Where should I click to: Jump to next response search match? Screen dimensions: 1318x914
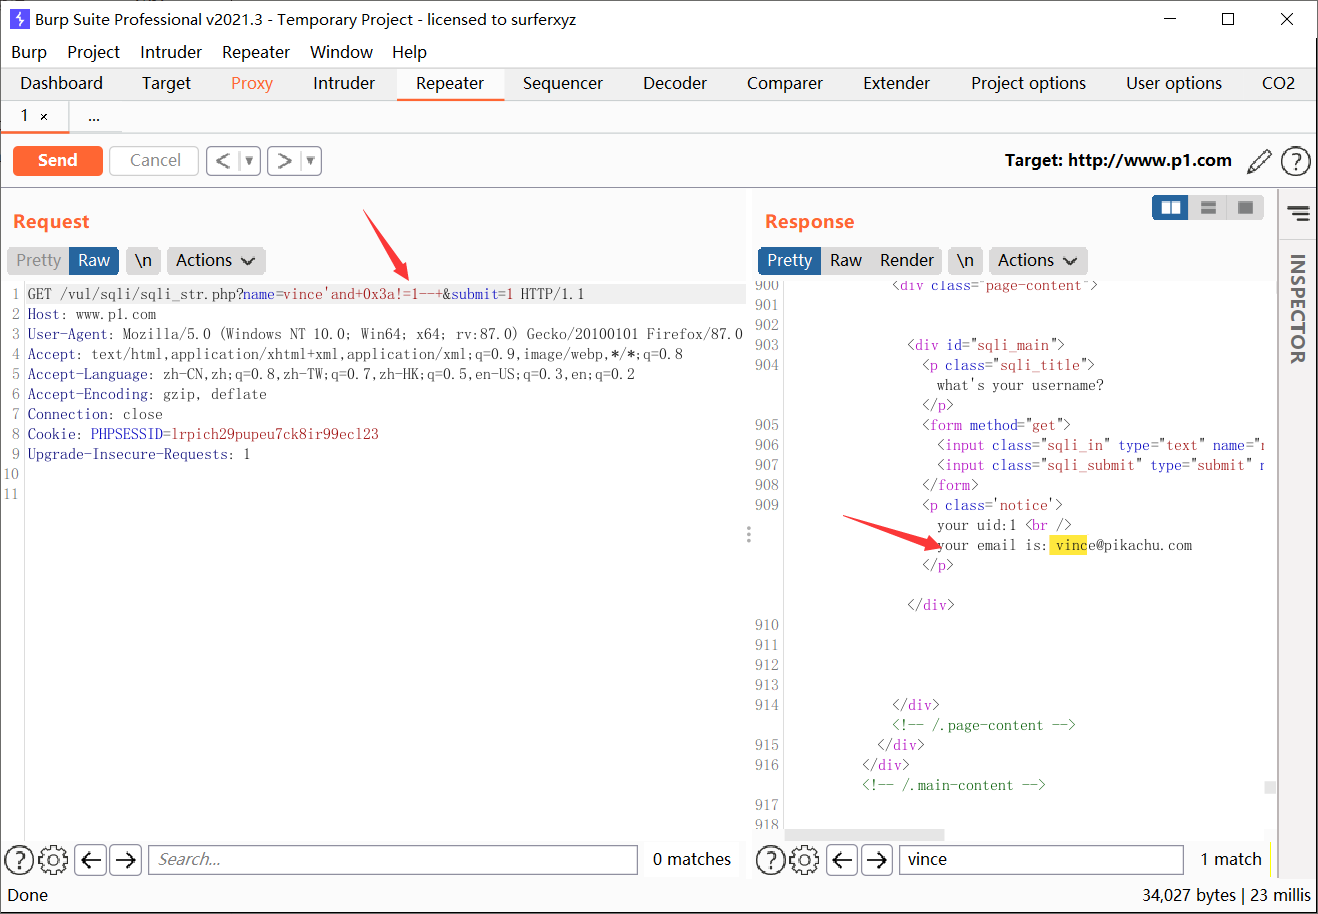(x=877, y=859)
